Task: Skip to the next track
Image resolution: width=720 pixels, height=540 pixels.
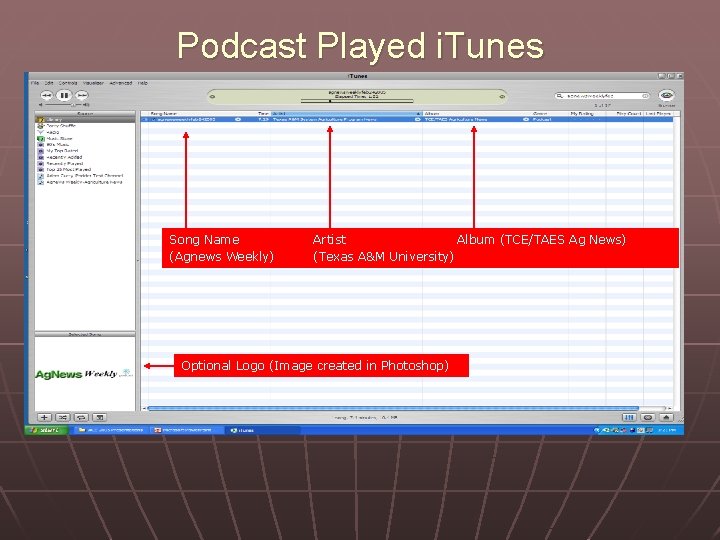Action: point(82,96)
